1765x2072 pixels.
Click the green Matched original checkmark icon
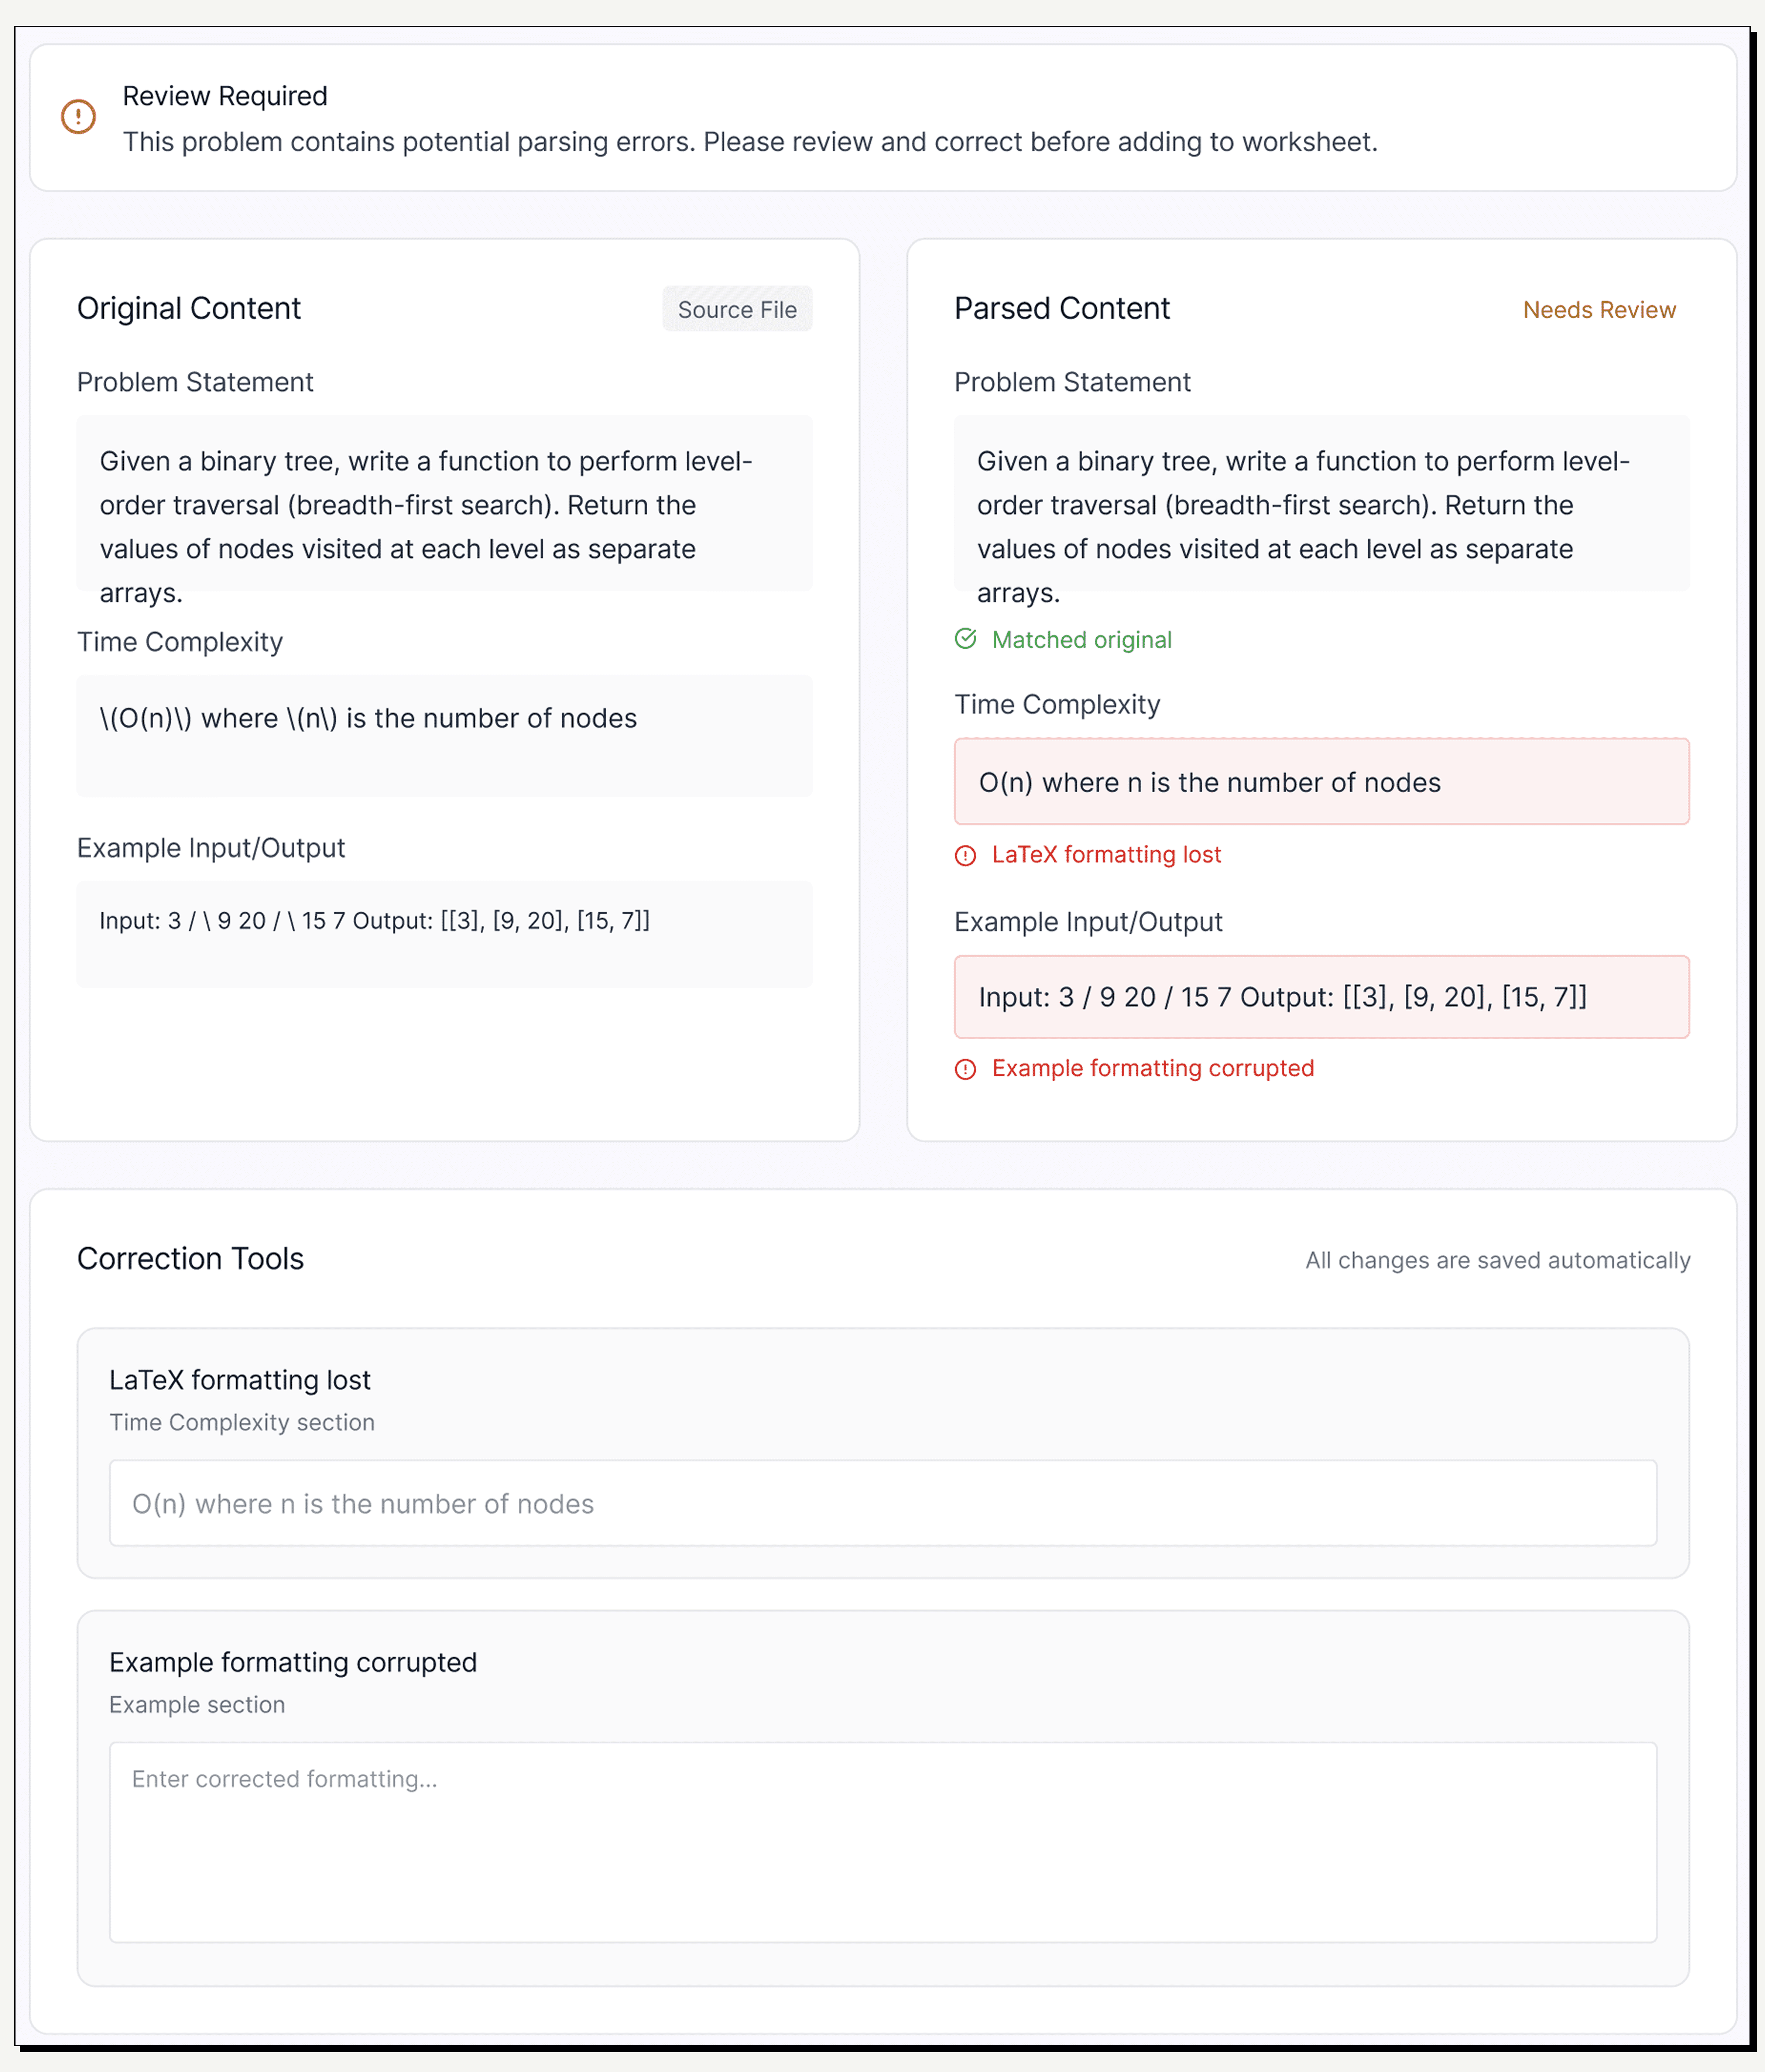(965, 639)
